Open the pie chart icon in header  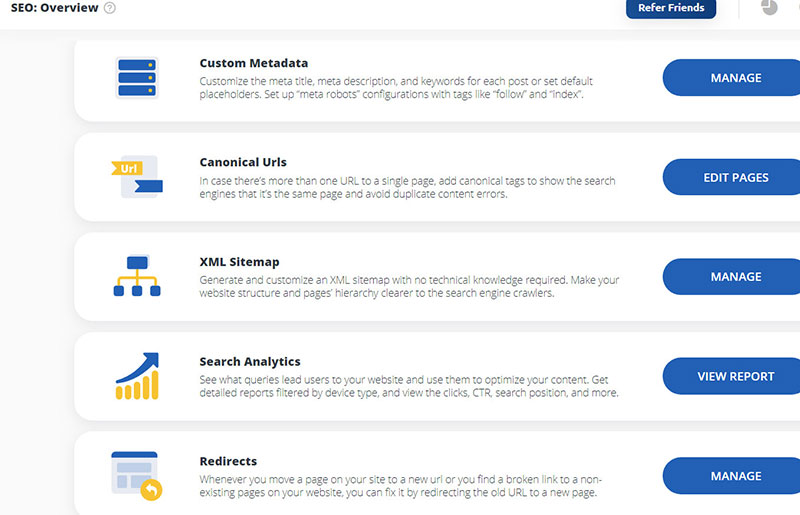[x=768, y=8]
